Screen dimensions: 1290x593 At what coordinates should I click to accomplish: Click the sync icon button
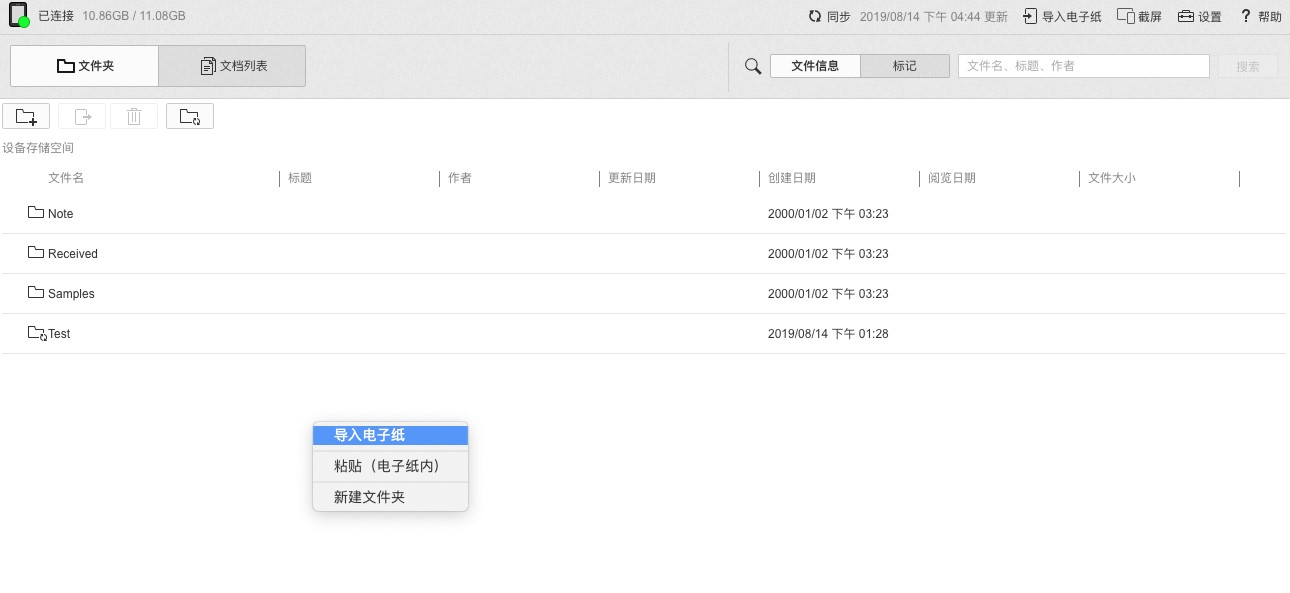[x=815, y=16]
